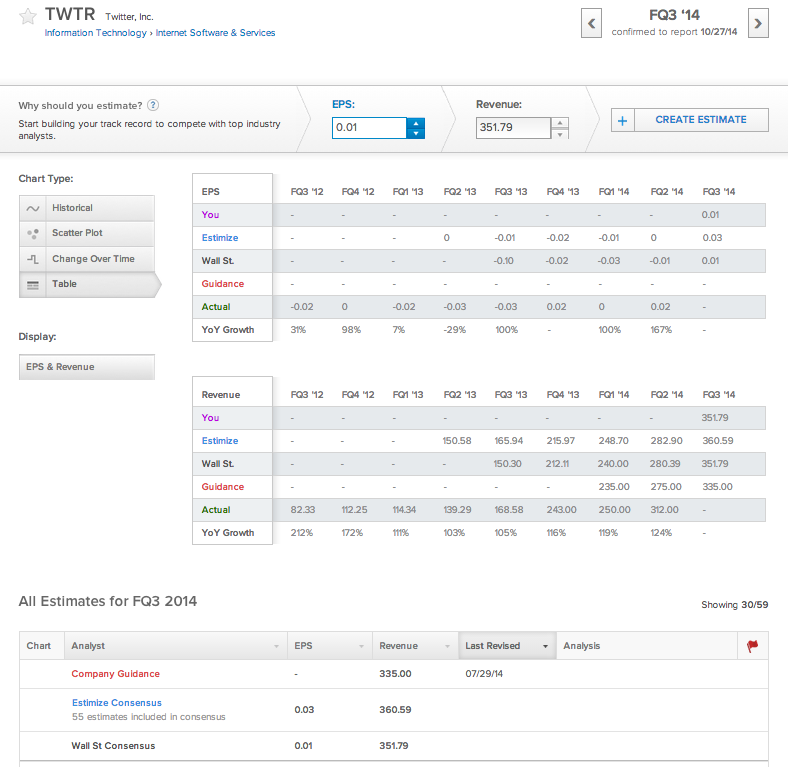Click the 'confirmed to report 10/27/14' text
Screen dimensions: 788x767
coord(674,32)
